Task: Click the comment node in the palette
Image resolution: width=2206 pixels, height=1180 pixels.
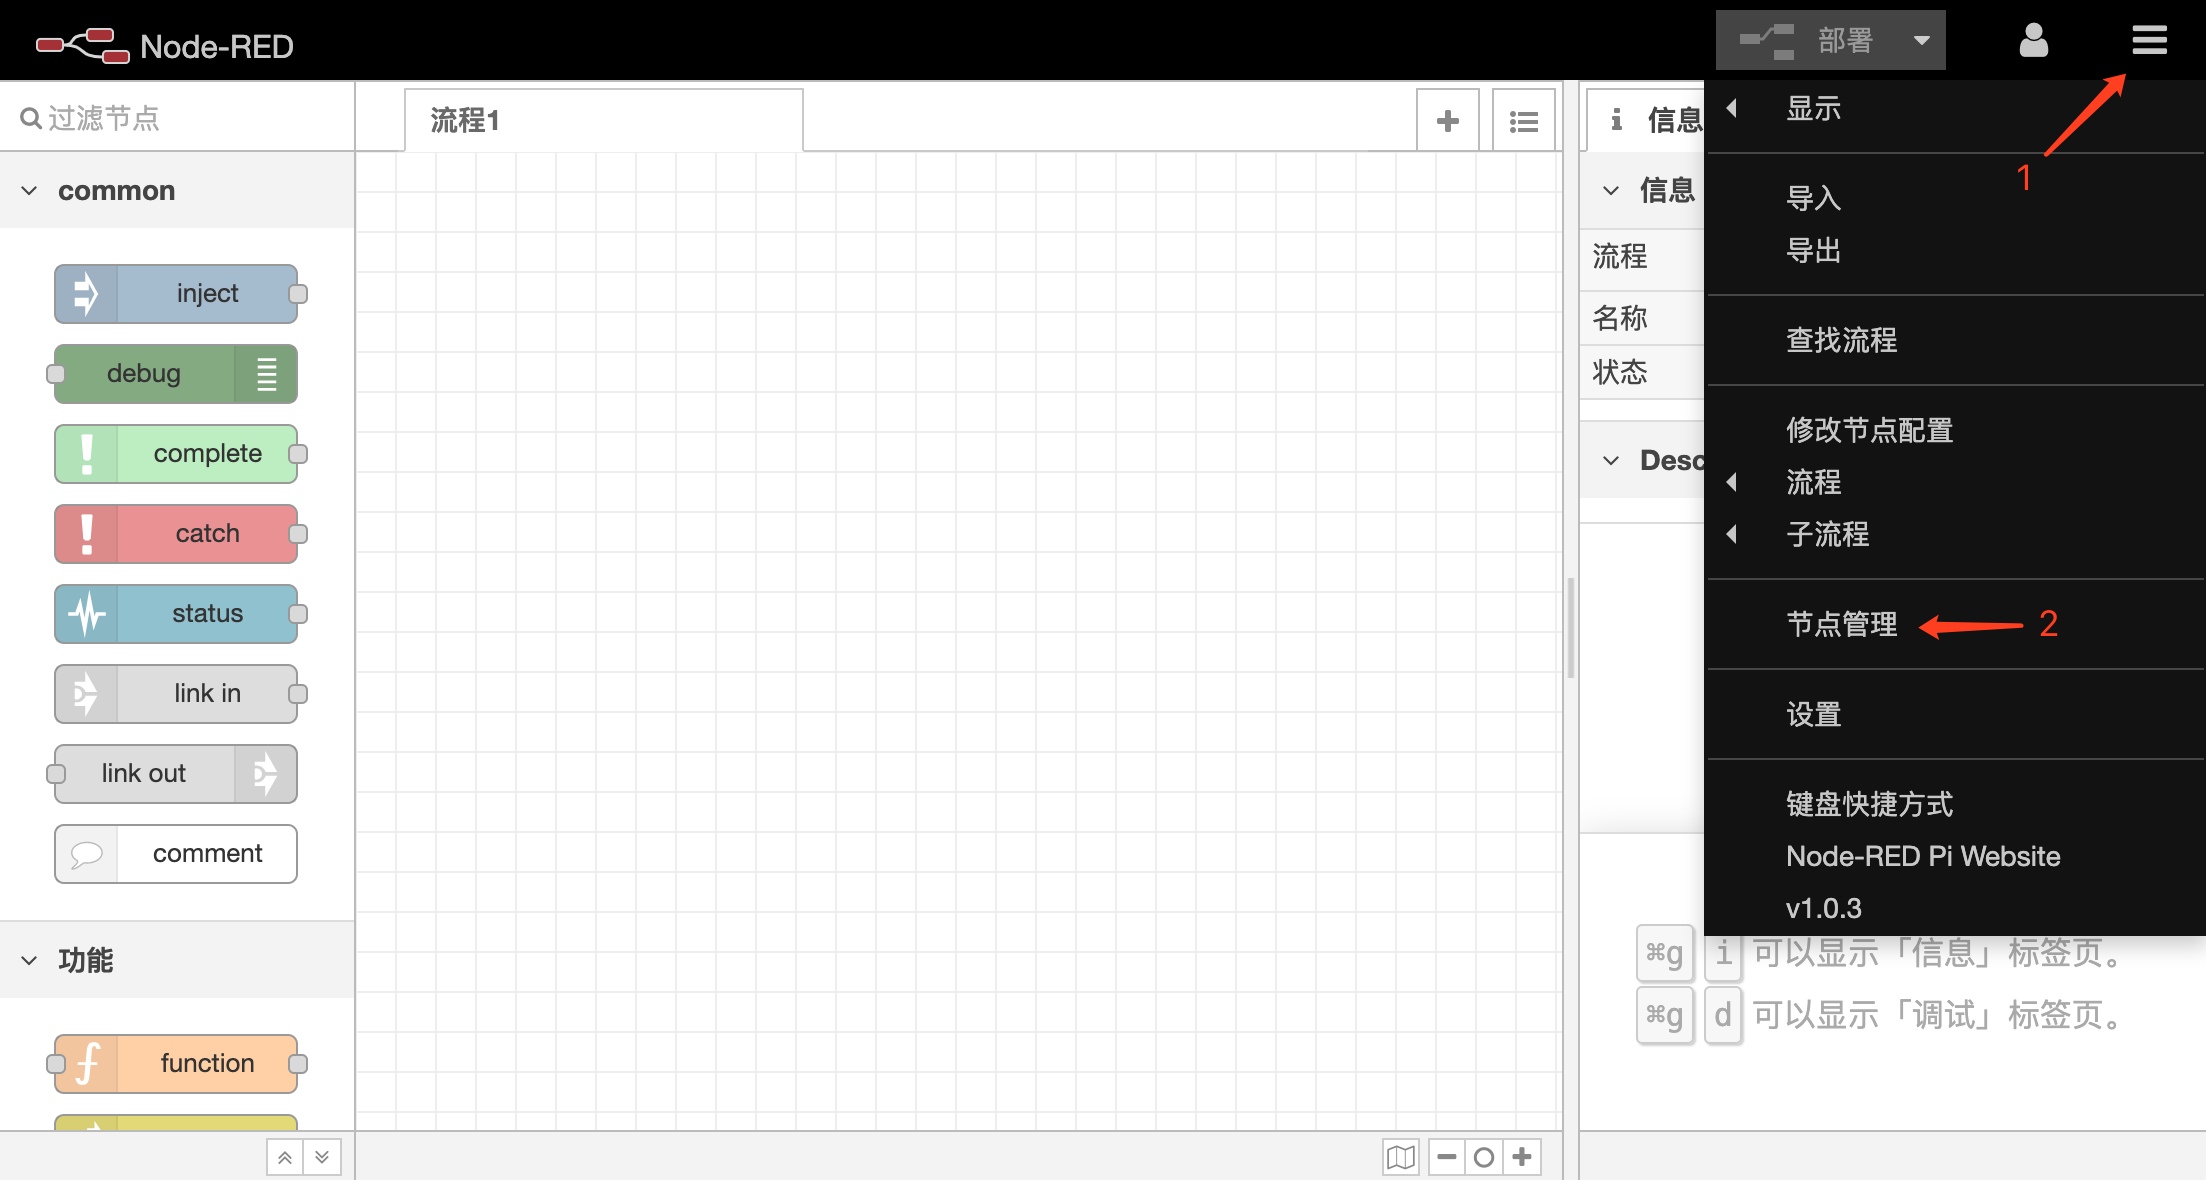Action: pyautogui.click(x=206, y=853)
